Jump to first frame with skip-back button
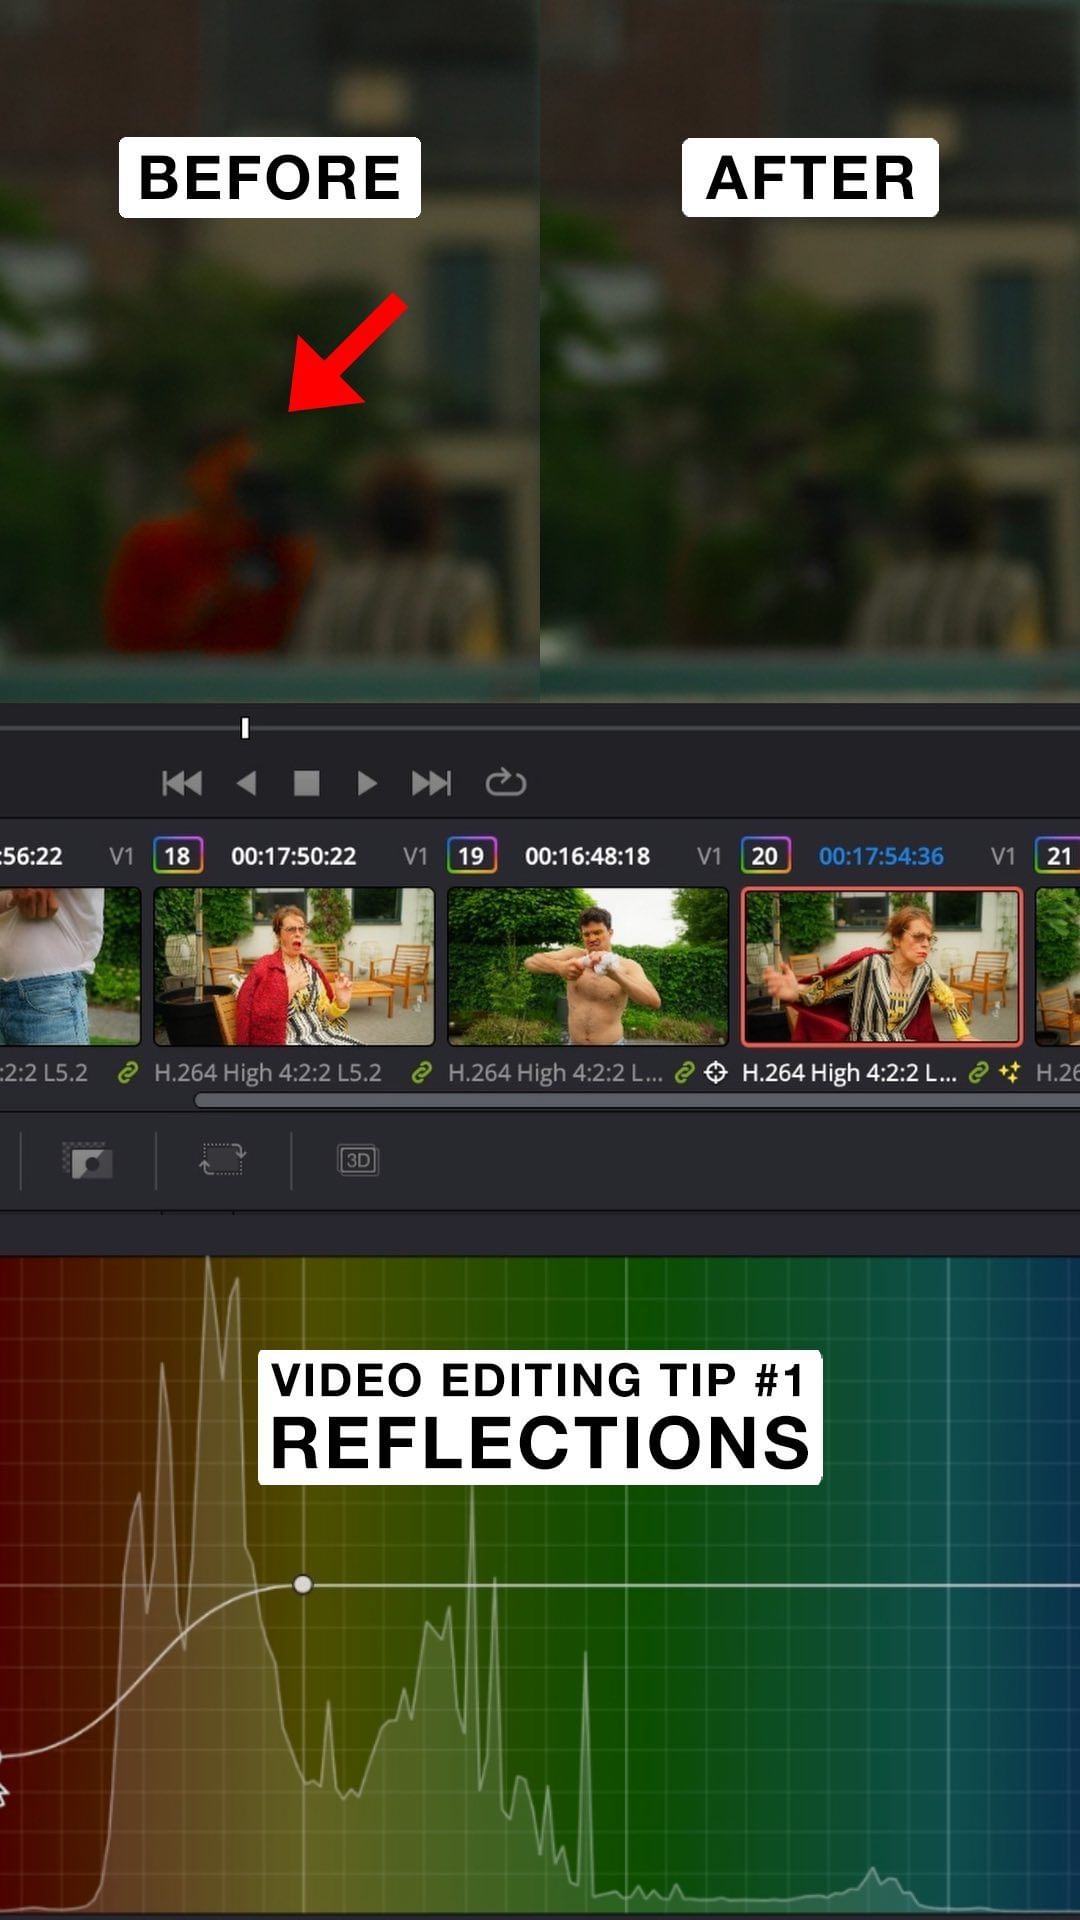The image size is (1080, 1920). (182, 783)
